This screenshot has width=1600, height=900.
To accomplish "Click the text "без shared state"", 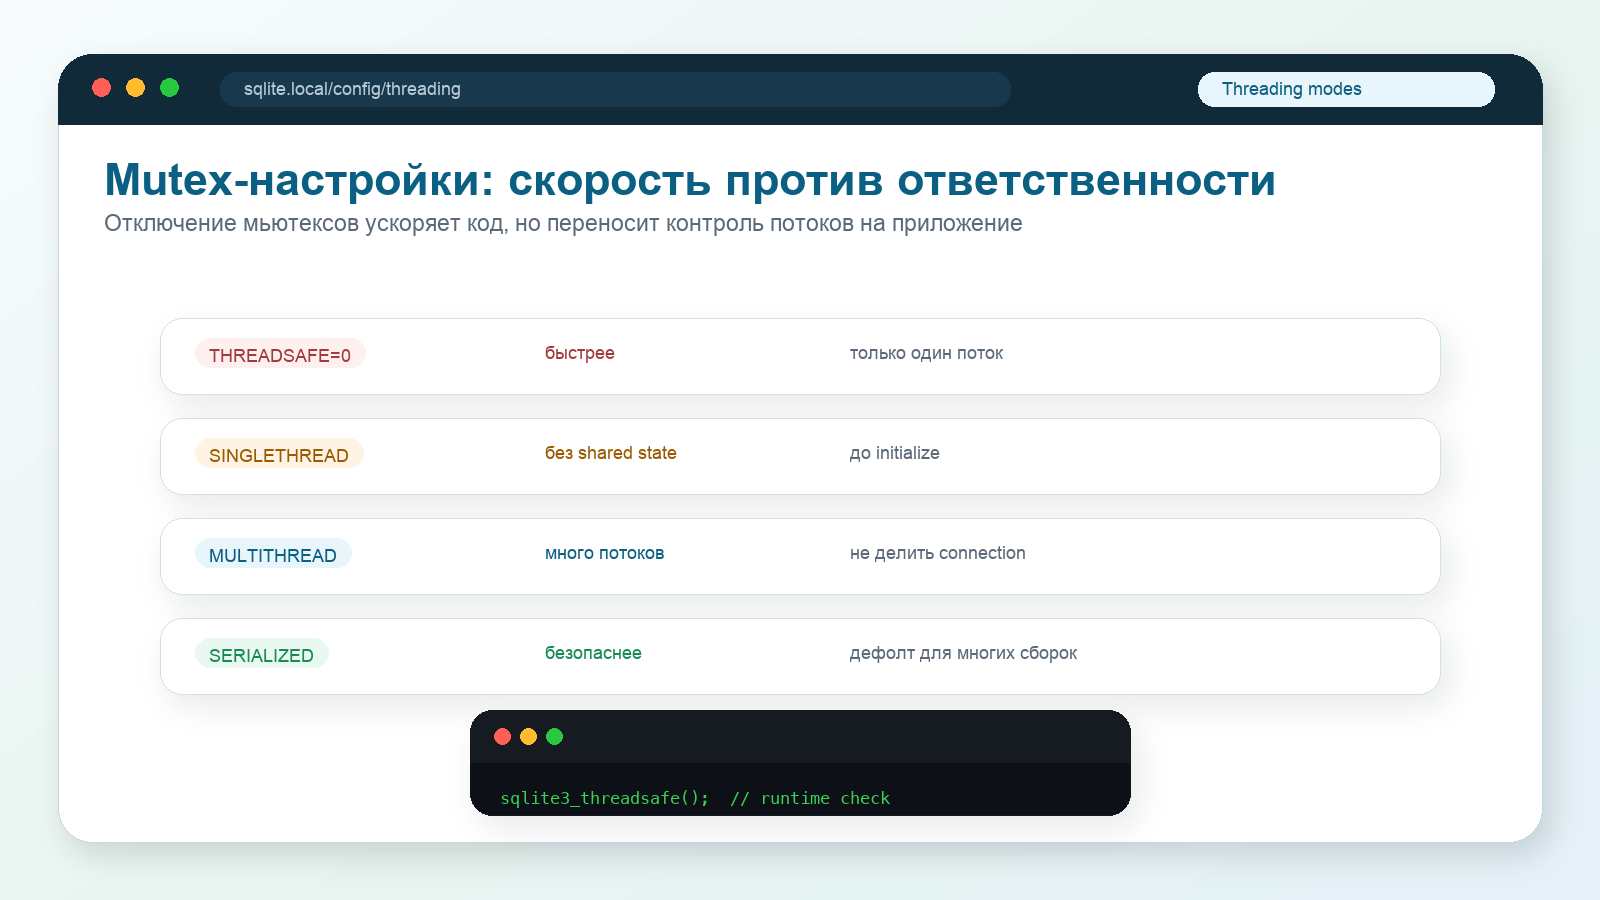I will [611, 453].
